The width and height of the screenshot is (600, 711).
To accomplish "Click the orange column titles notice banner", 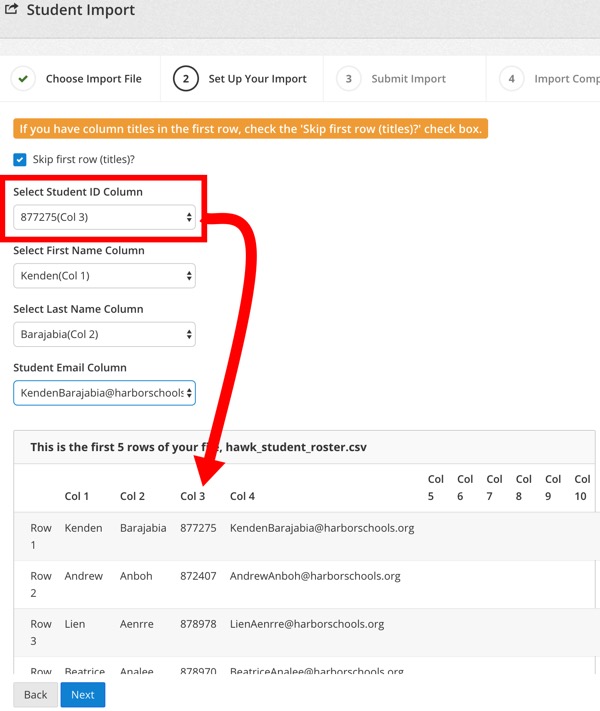I will [x=250, y=129].
